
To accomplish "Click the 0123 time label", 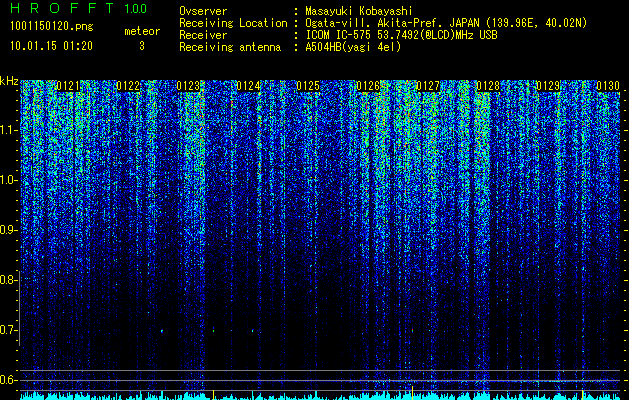I will click(x=188, y=86).
